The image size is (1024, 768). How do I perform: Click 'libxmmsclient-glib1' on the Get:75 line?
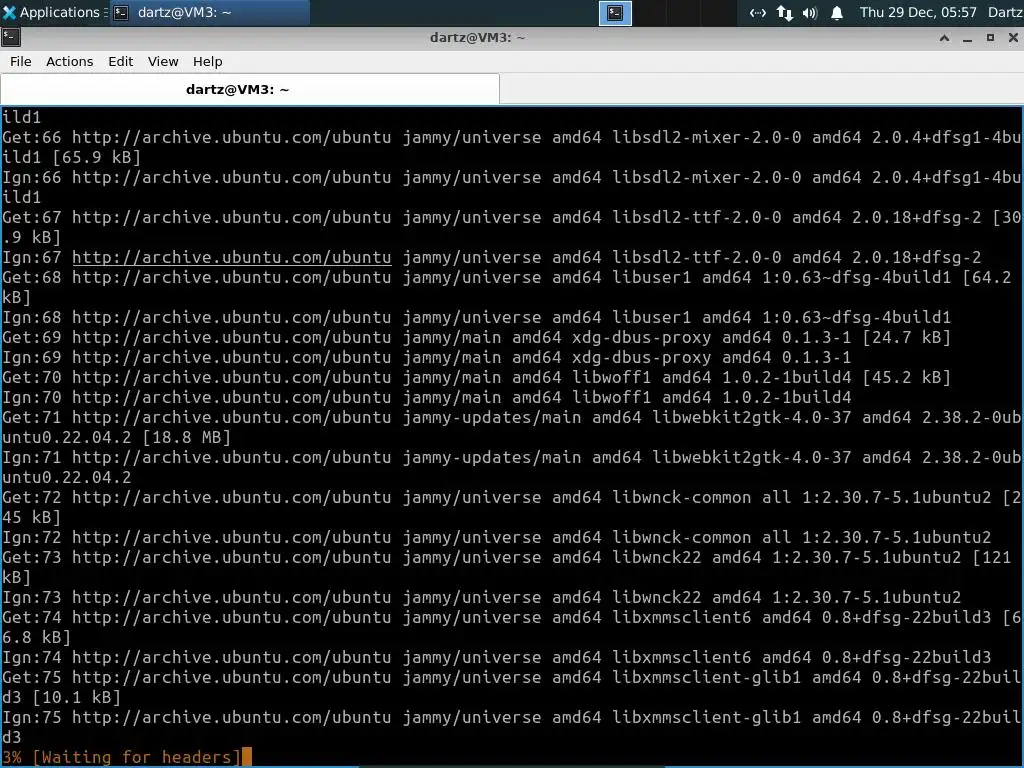click(706, 678)
